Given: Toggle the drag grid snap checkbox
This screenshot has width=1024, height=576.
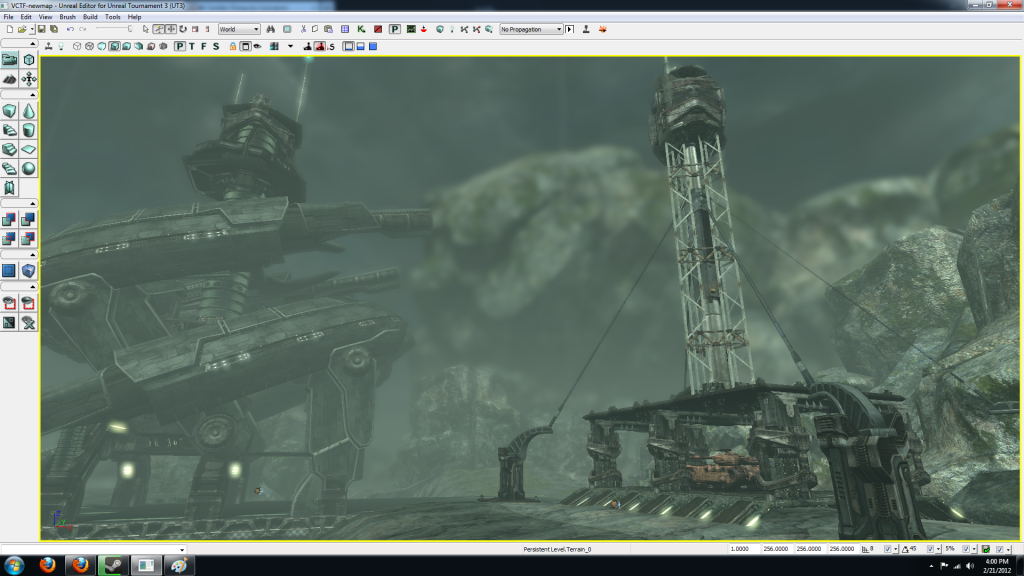Looking at the screenshot, I should pos(888,549).
